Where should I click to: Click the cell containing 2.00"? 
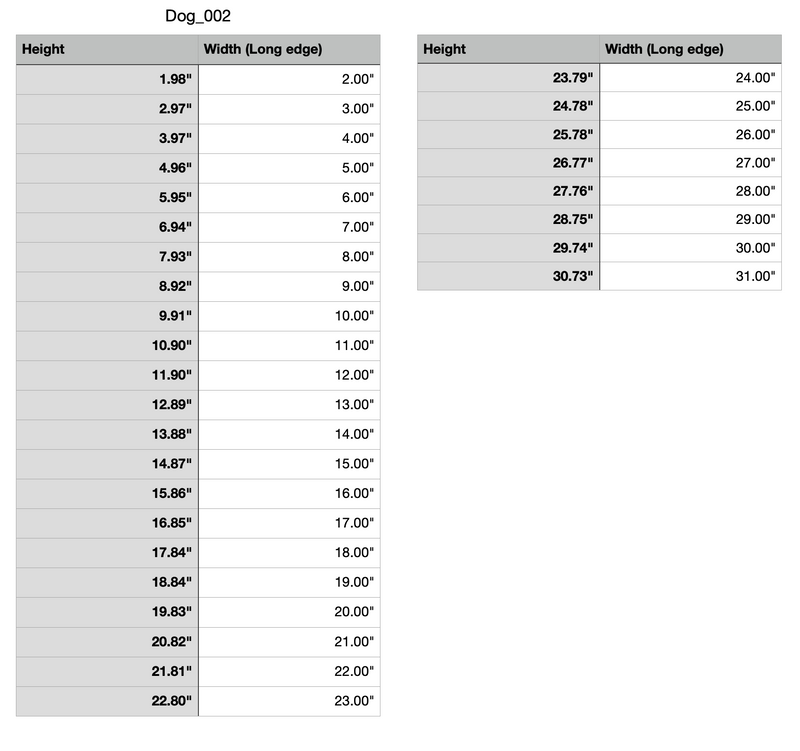(x=289, y=79)
